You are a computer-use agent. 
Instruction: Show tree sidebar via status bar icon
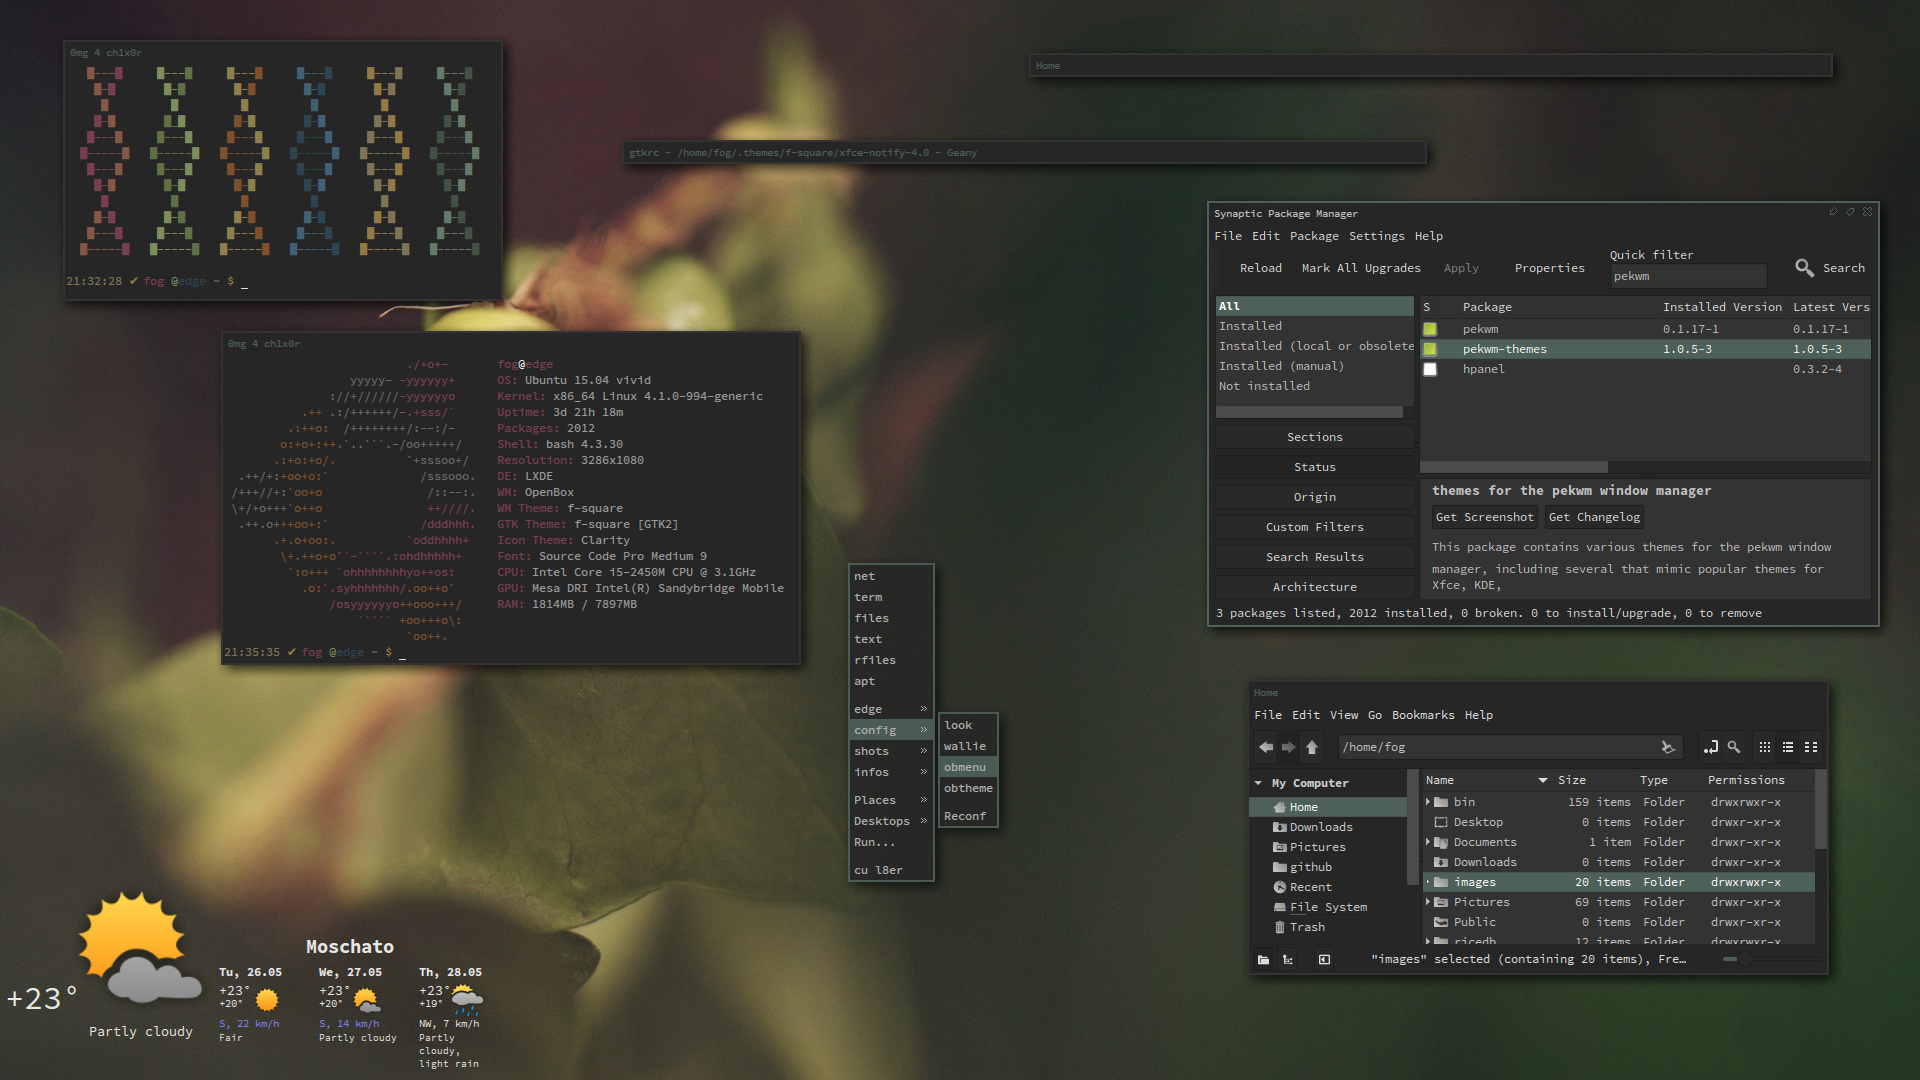1288,960
